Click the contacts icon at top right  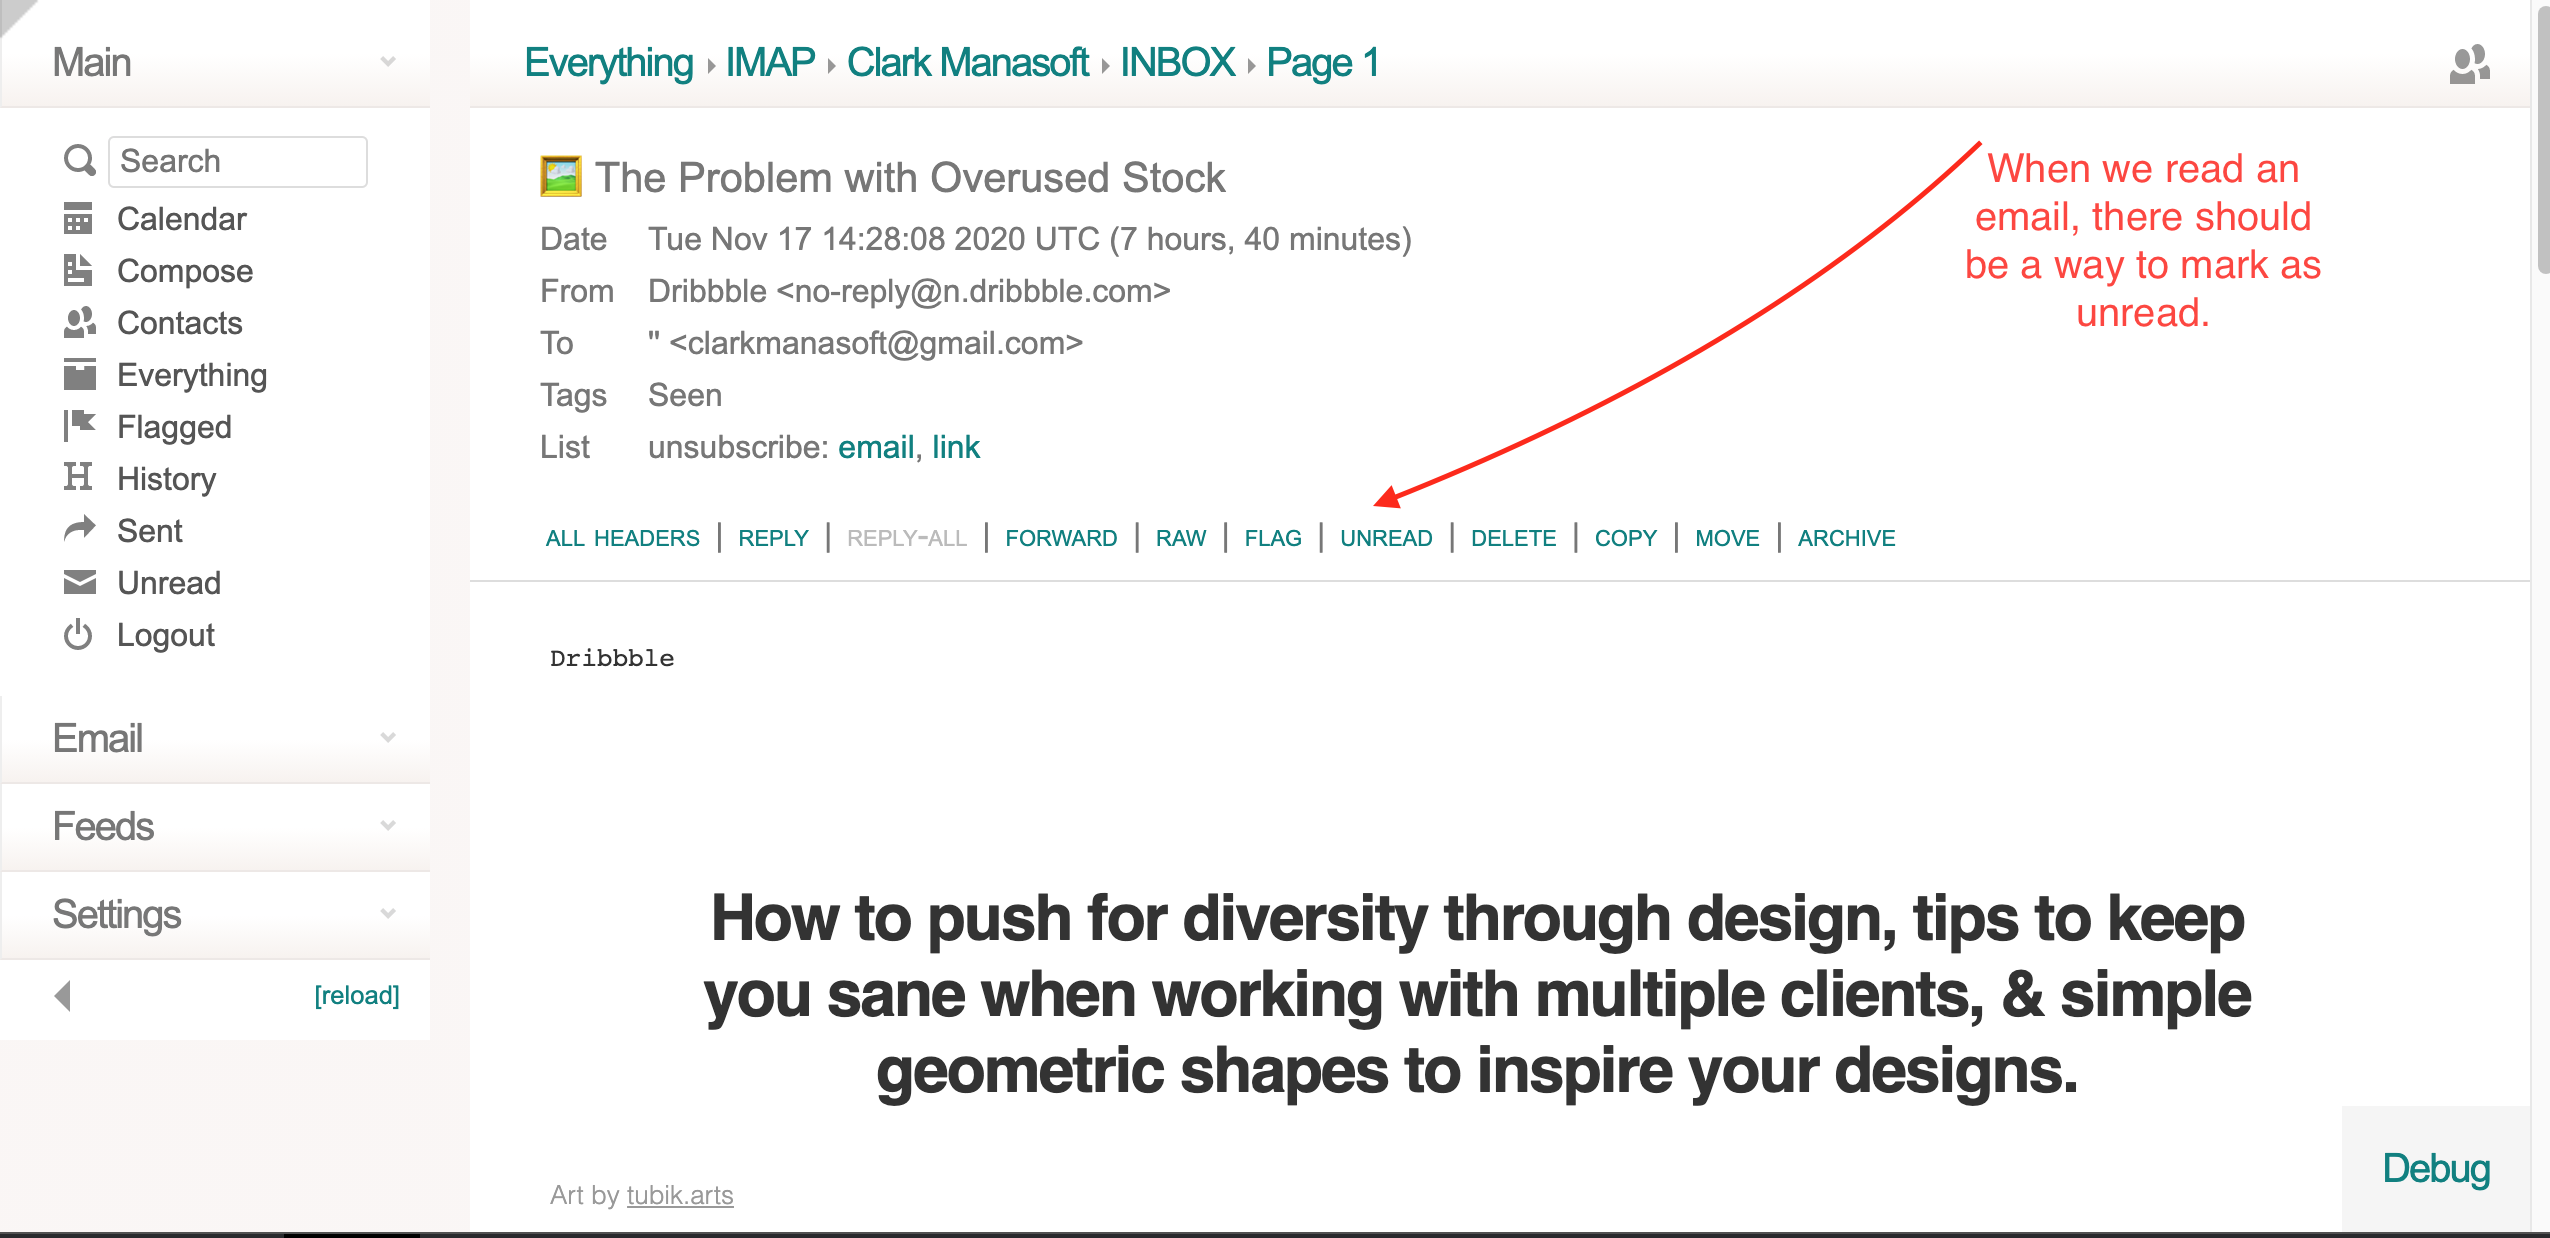click(x=2468, y=65)
